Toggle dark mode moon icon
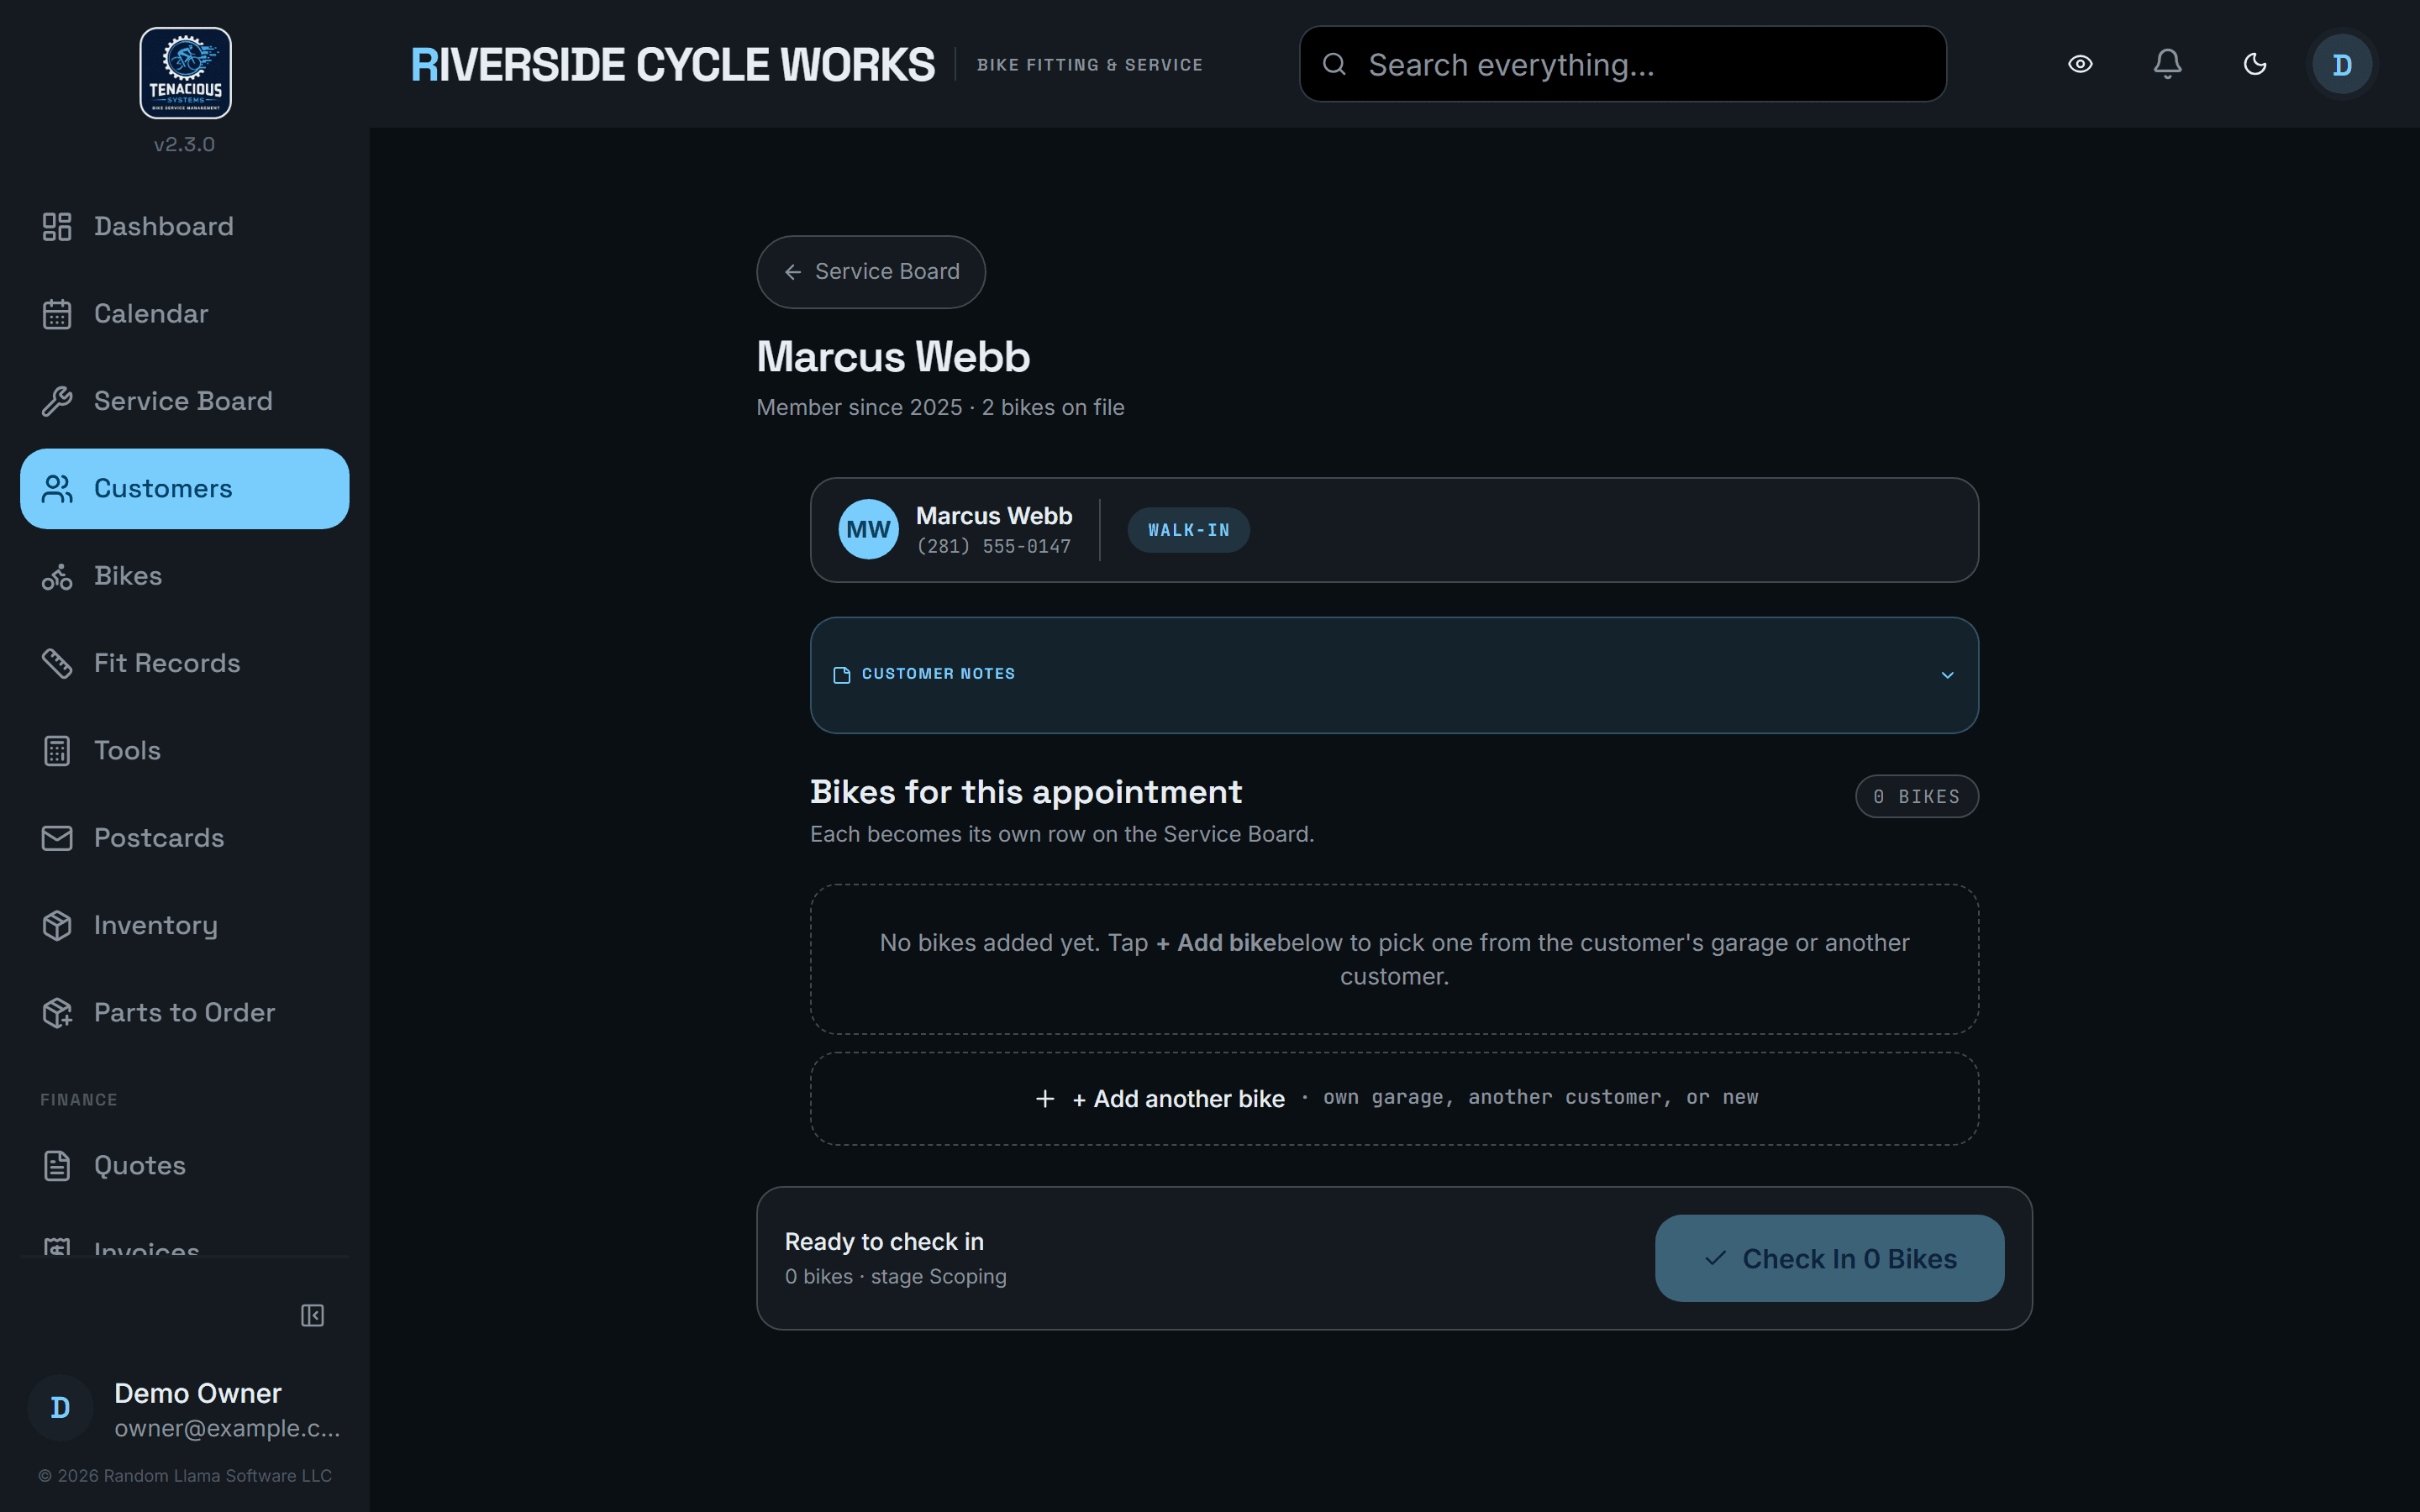Image resolution: width=2420 pixels, height=1512 pixels. click(2255, 64)
